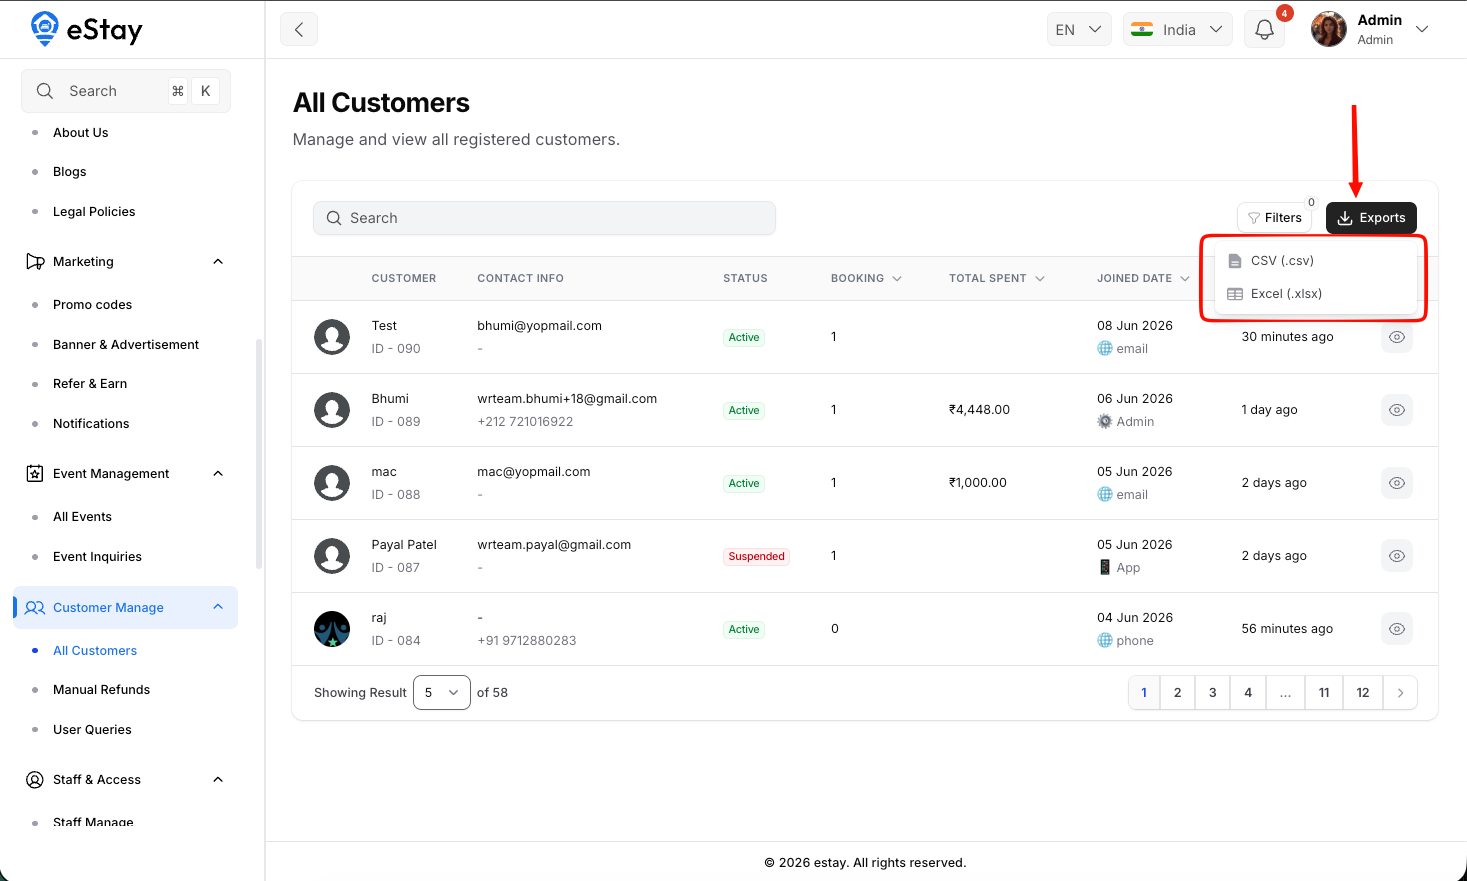Collapse the Event Management section
Viewport: 1467px width, 881px height.
tap(218, 474)
